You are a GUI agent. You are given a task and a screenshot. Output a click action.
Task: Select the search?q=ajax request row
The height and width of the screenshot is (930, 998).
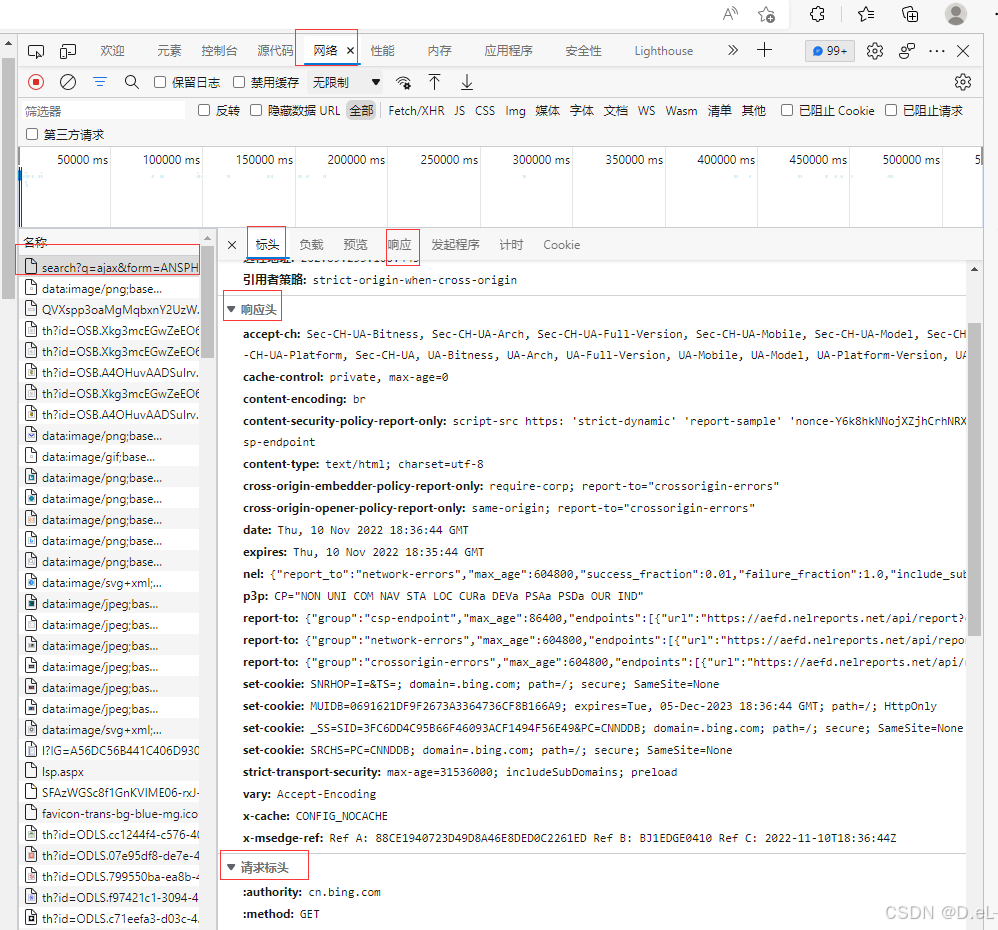109,268
